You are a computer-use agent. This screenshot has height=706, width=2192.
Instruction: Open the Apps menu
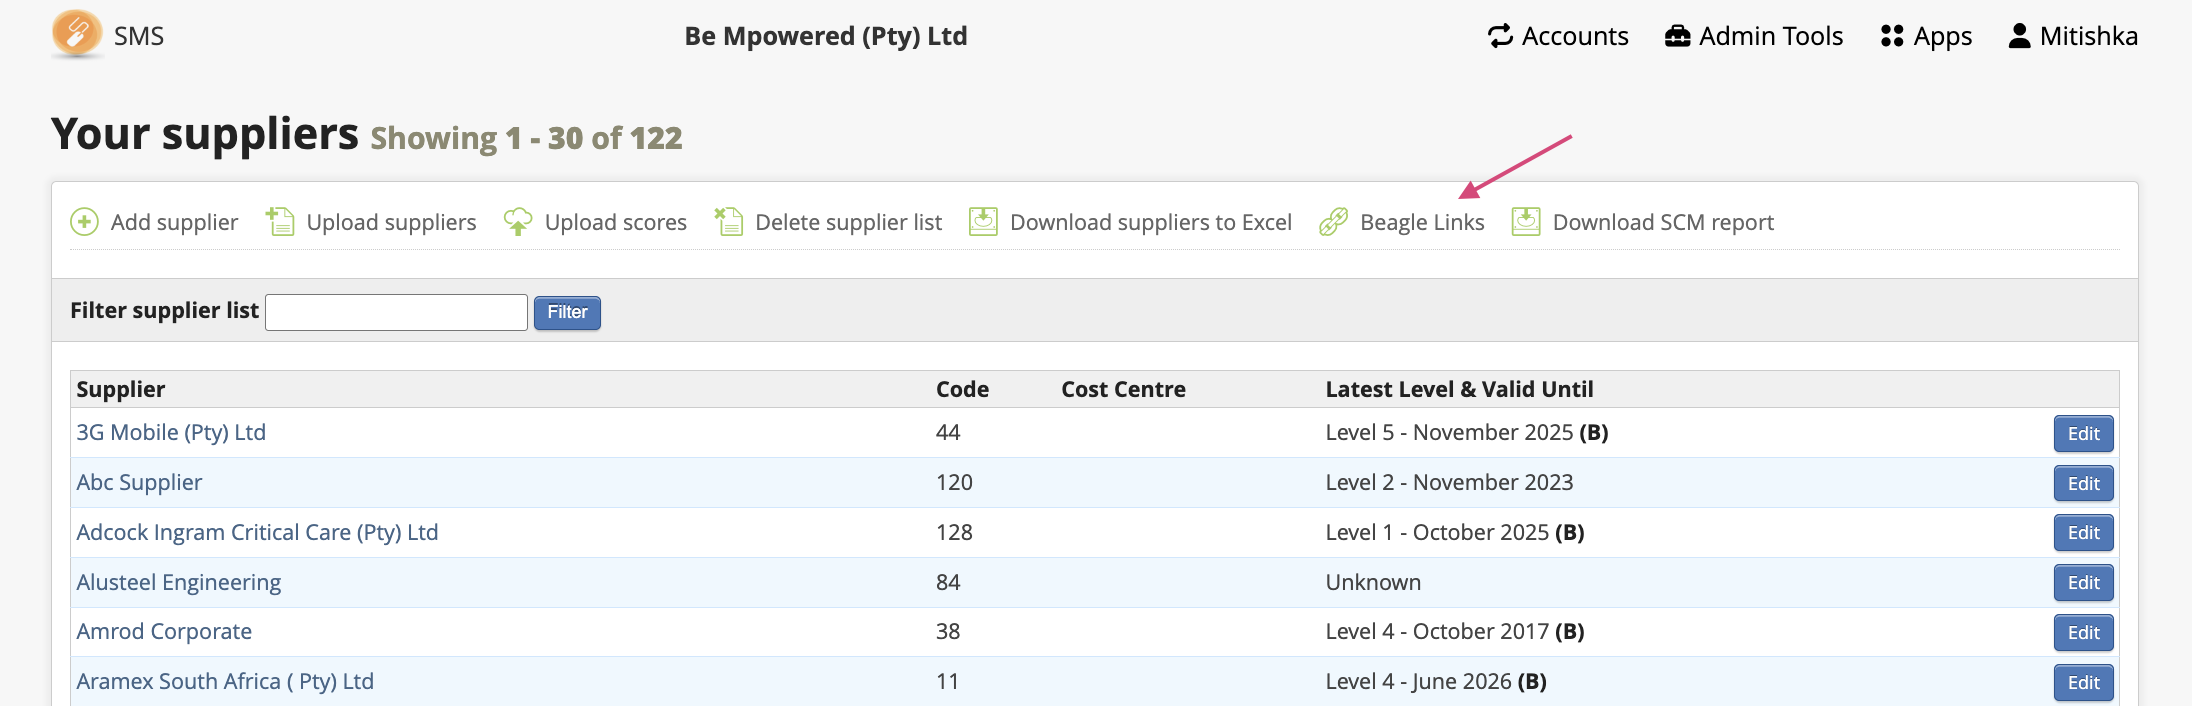(1926, 36)
